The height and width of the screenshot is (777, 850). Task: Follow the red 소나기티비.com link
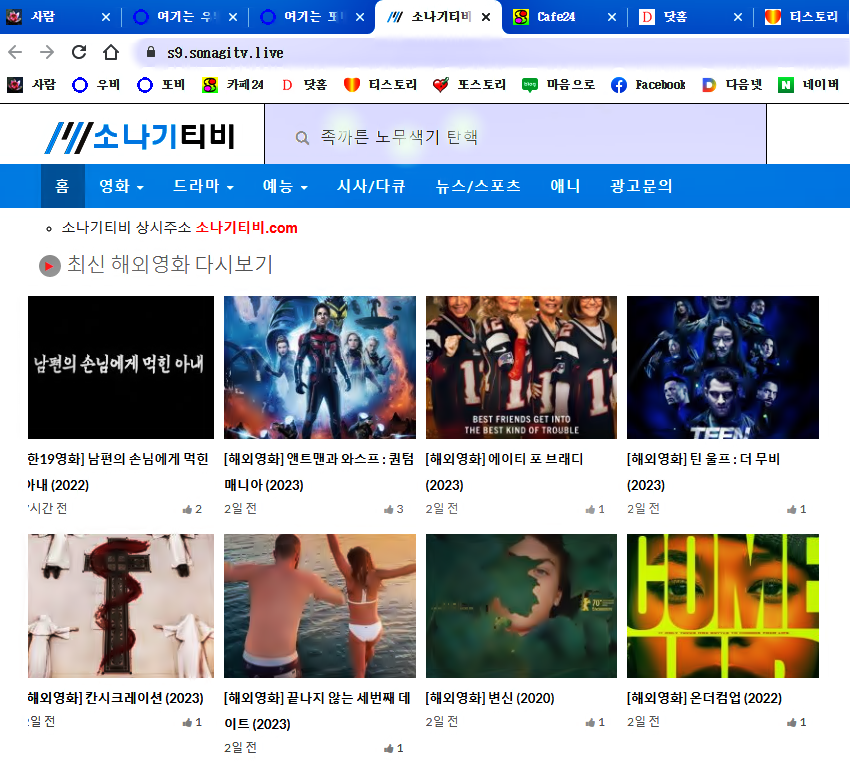(x=247, y=228)
